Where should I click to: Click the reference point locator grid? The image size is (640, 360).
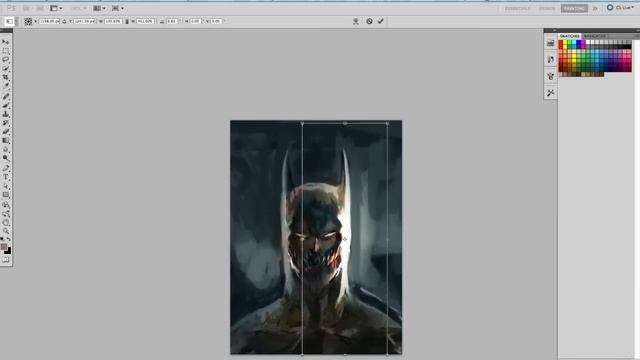[x=28, y=21]
